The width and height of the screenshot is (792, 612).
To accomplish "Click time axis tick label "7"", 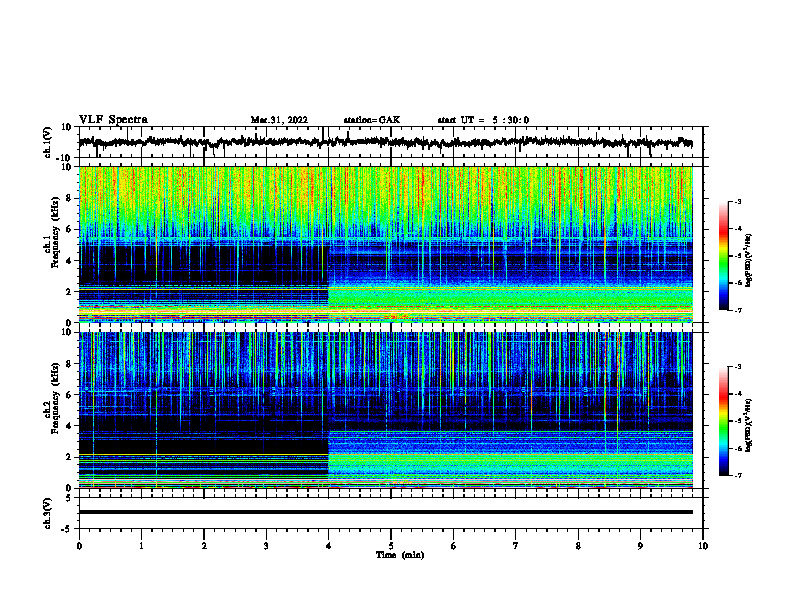I will click(516, 546).
